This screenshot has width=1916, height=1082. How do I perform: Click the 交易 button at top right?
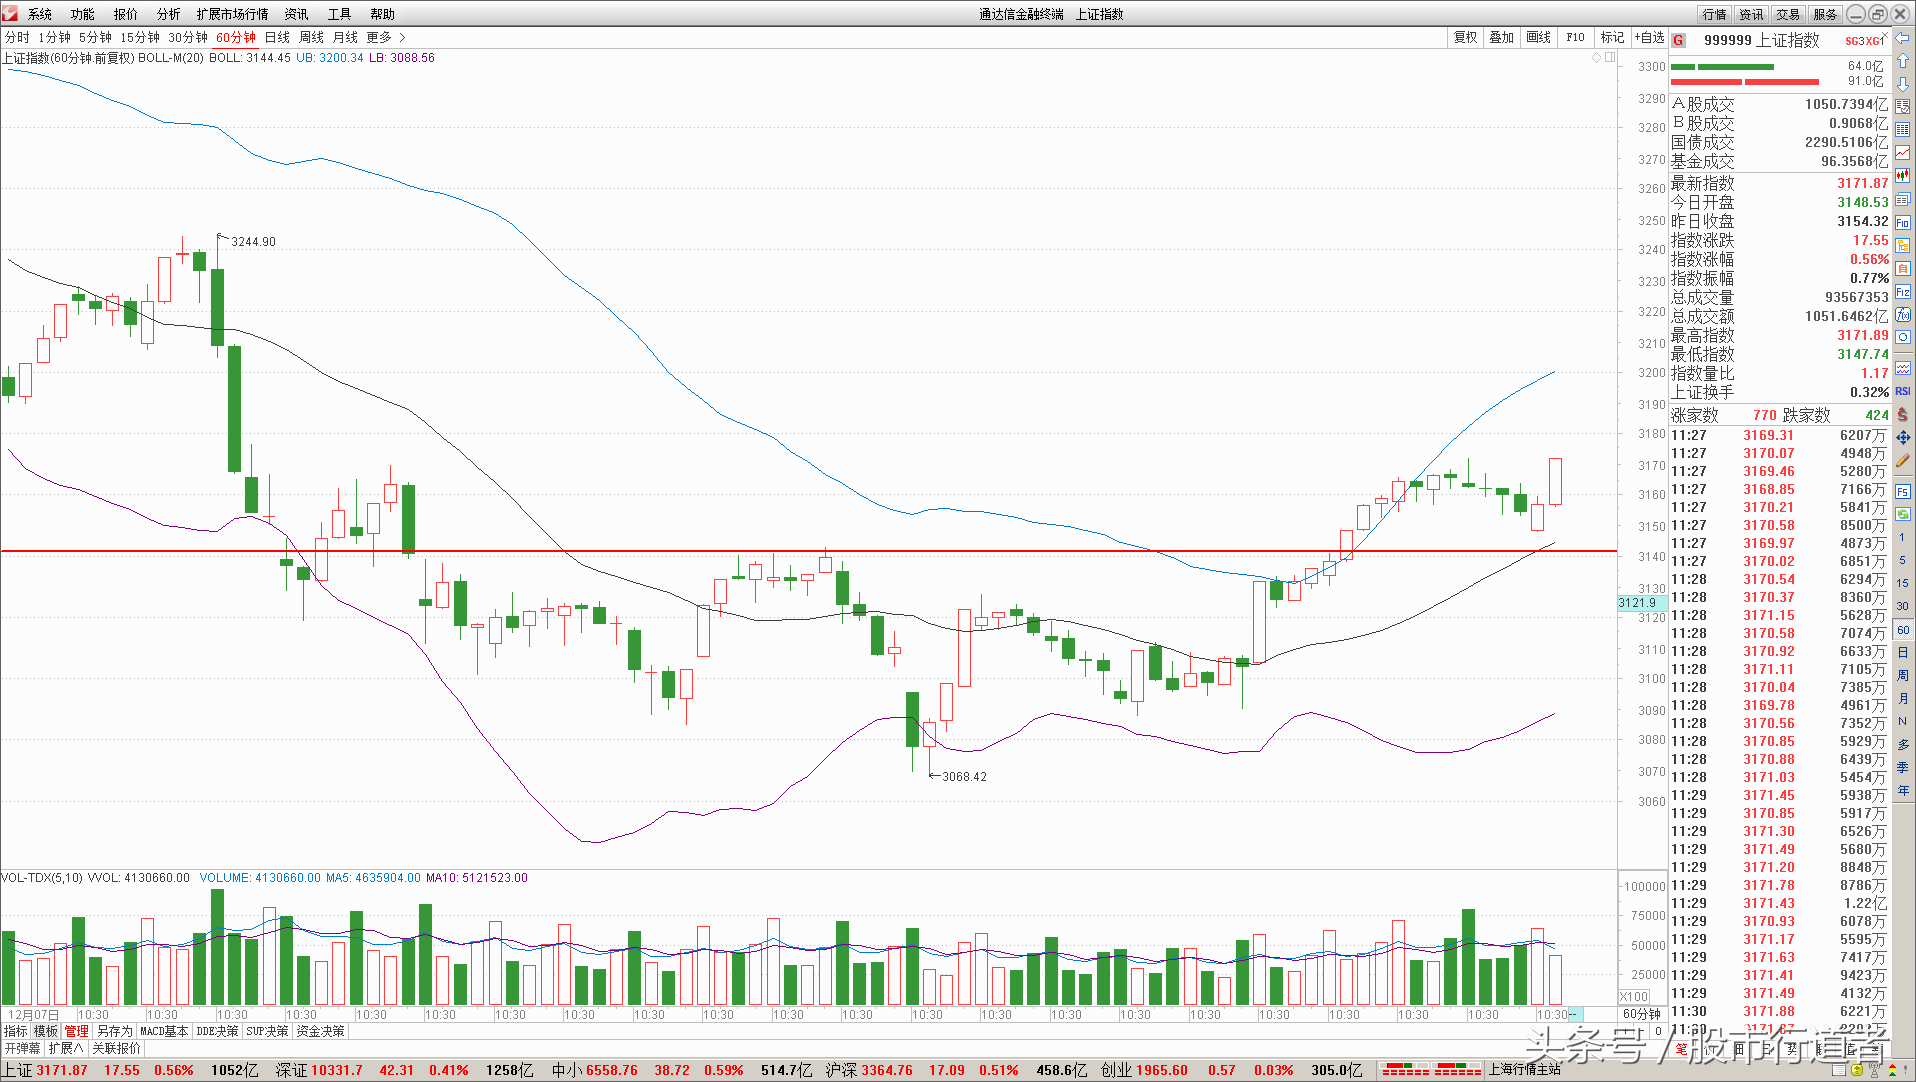1788,14
